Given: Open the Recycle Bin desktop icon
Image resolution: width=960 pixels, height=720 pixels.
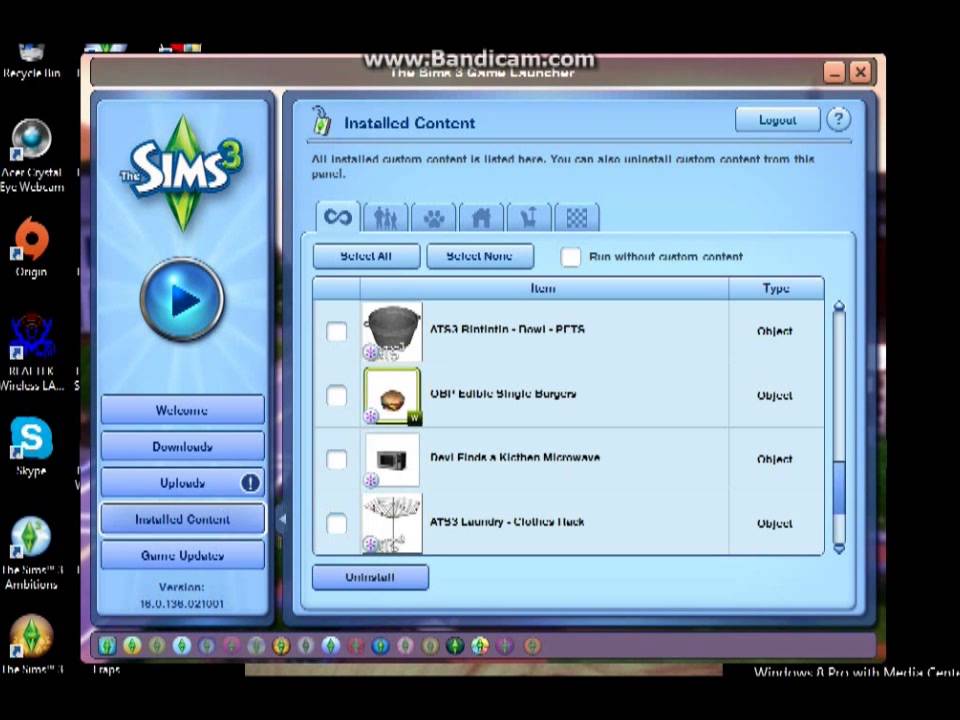Looking at the screenshot, I should coord(31,61).
